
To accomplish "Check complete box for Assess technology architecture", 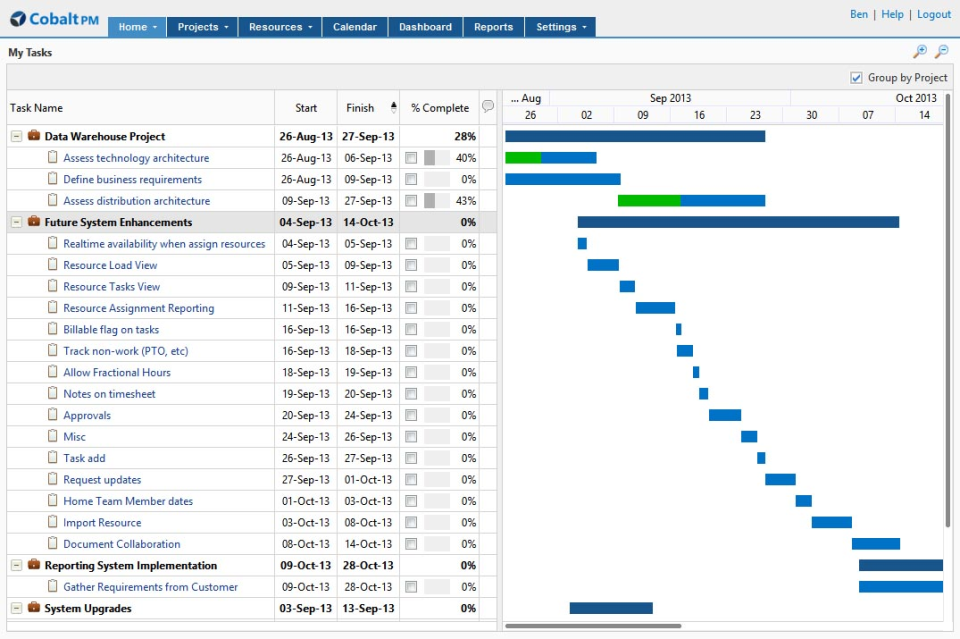I will [411, 158].
